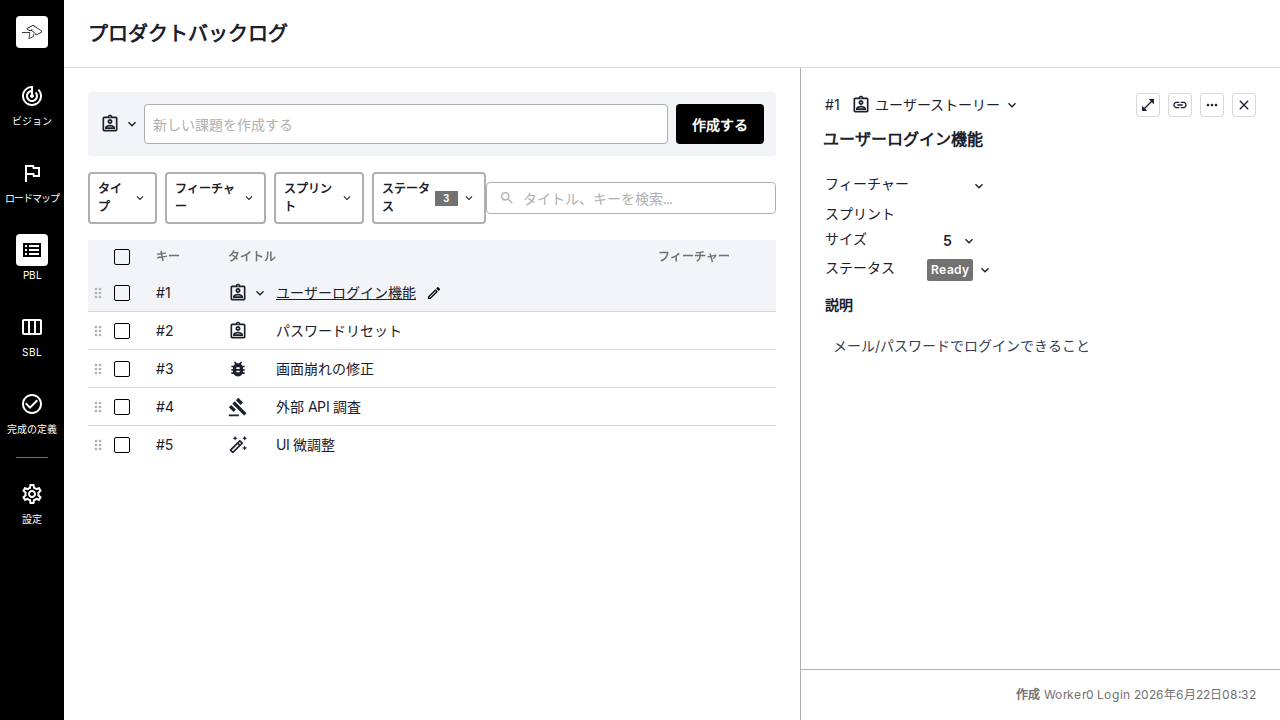Focus the タイトル、キーを検索 search field
Viewport: 1280px width, 720px height.
click(631, 198)
